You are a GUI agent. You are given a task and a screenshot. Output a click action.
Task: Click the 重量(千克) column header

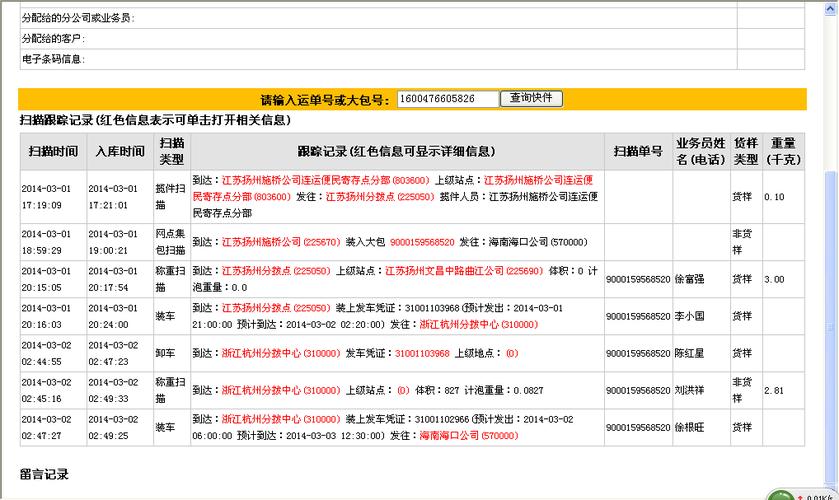pos(782,151)
